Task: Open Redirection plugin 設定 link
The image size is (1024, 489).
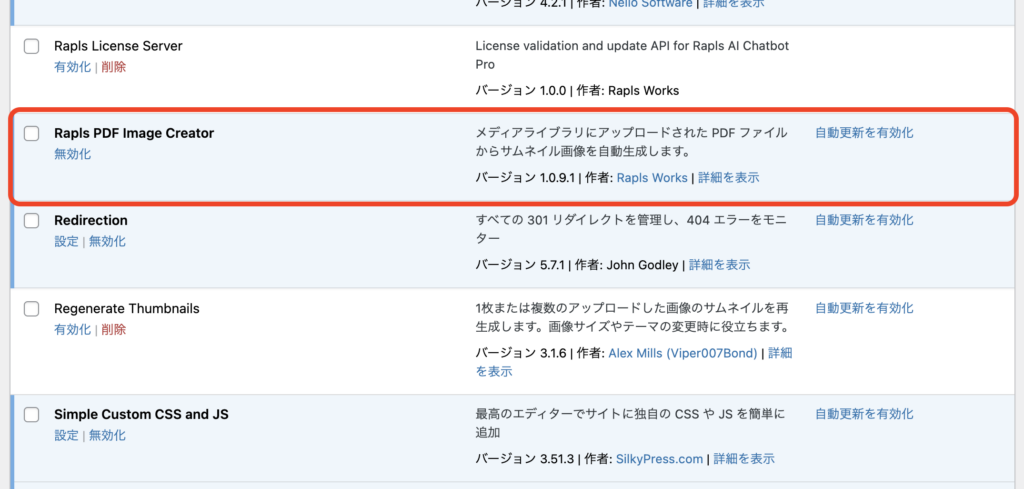Action: point(66,241)
